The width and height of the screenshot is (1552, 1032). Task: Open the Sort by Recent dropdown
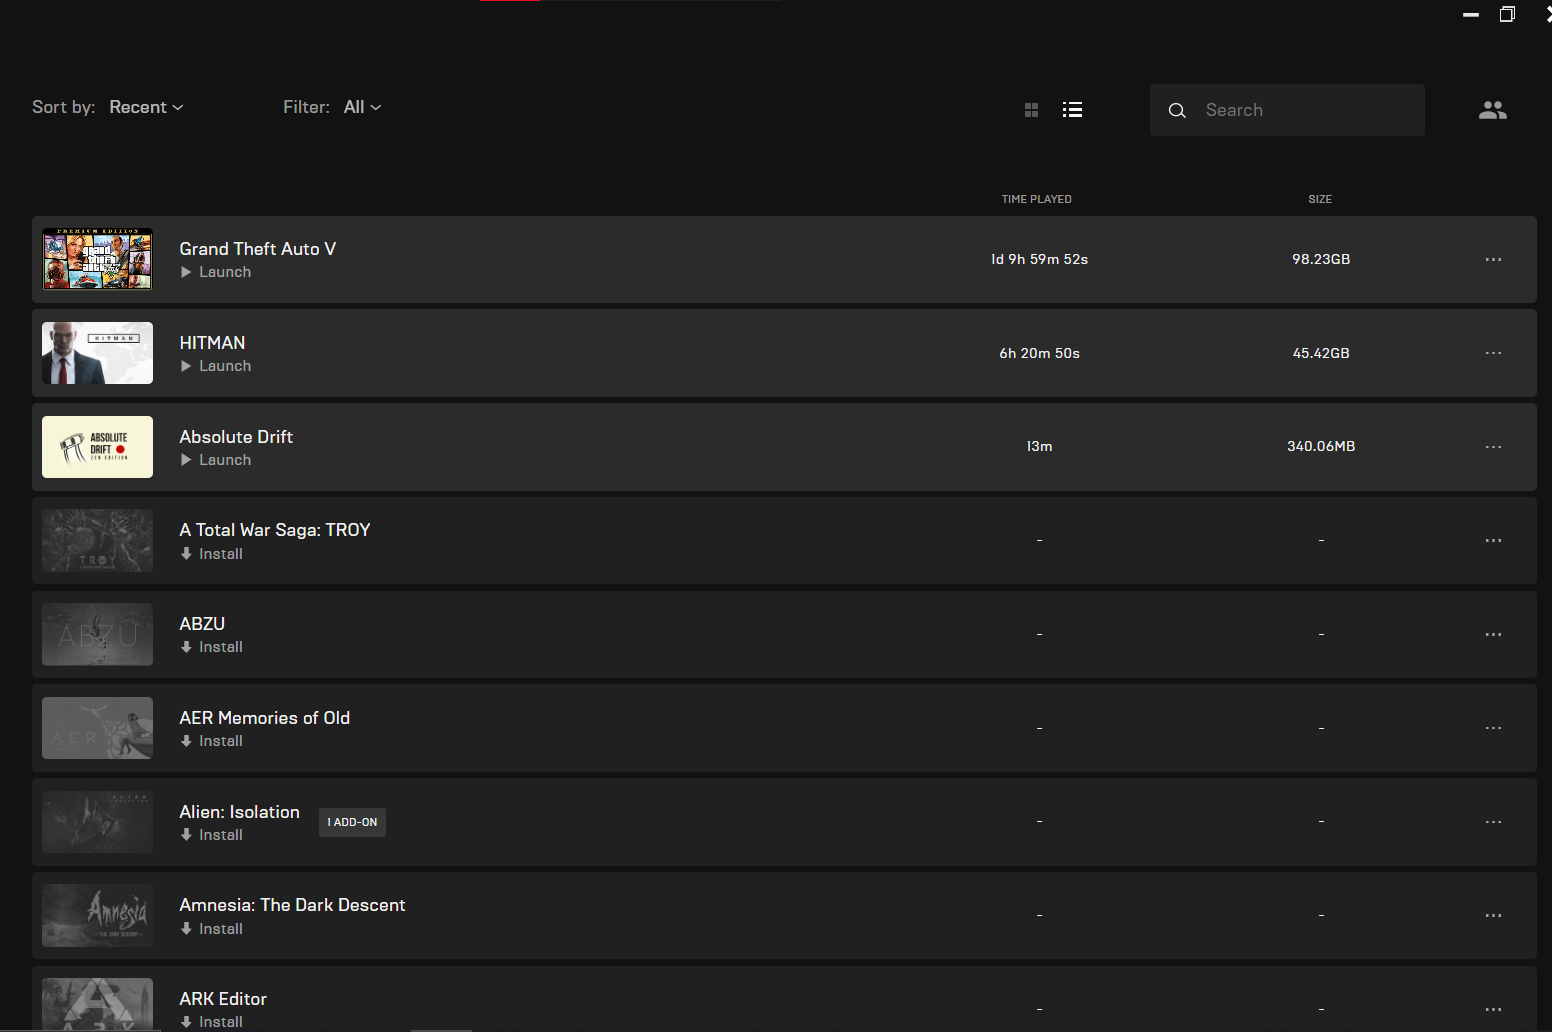[146, 107]
